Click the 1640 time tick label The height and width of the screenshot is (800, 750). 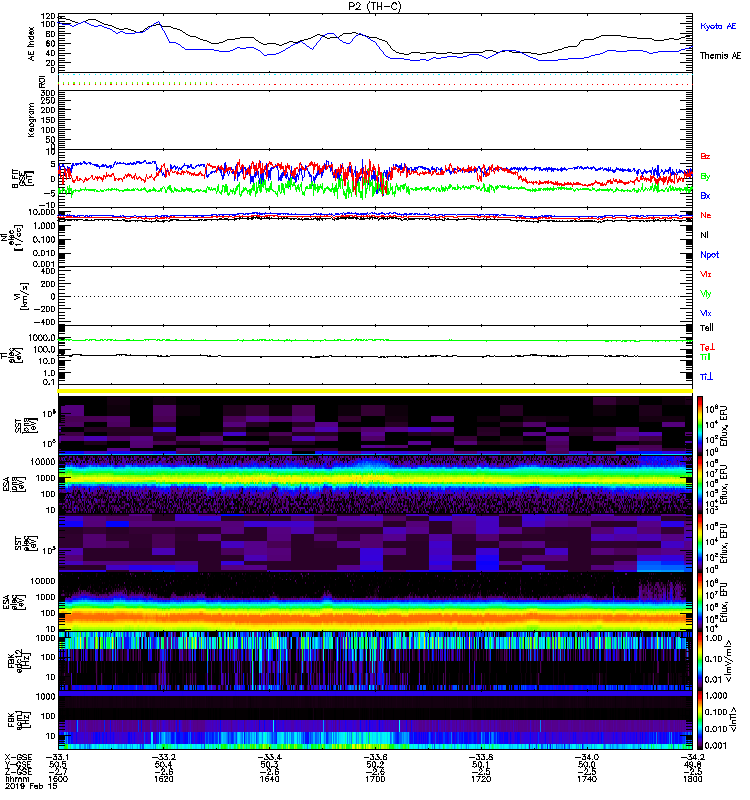(x=269, y=779)
